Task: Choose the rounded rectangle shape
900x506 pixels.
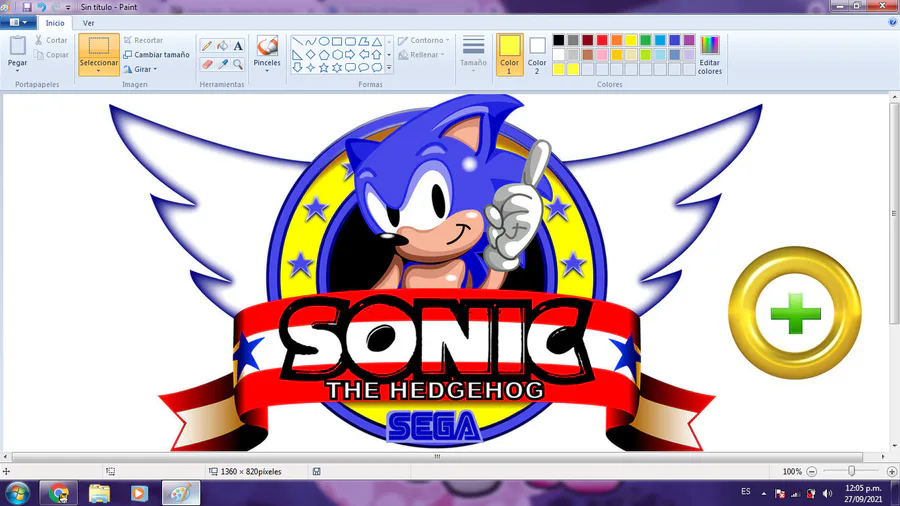Action: pos(350,42)
